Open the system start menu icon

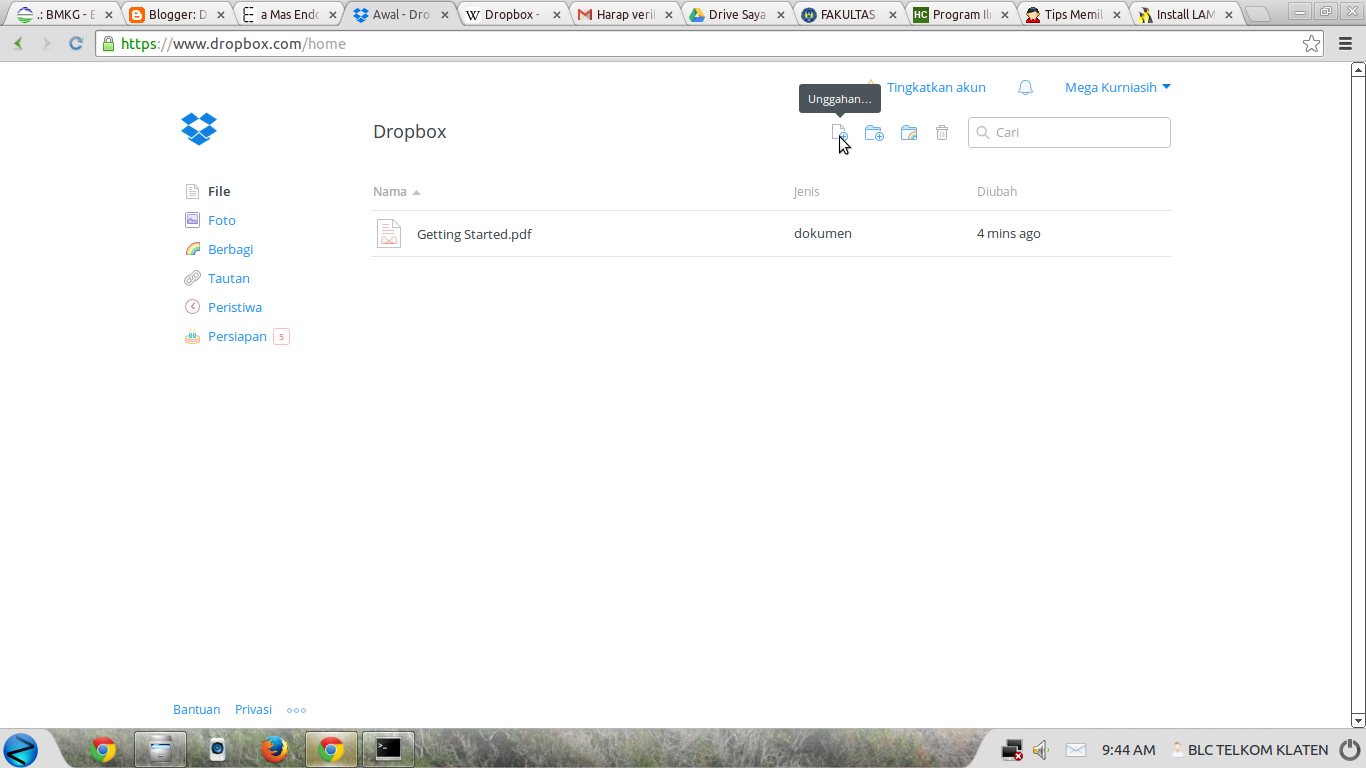(20, 749)
